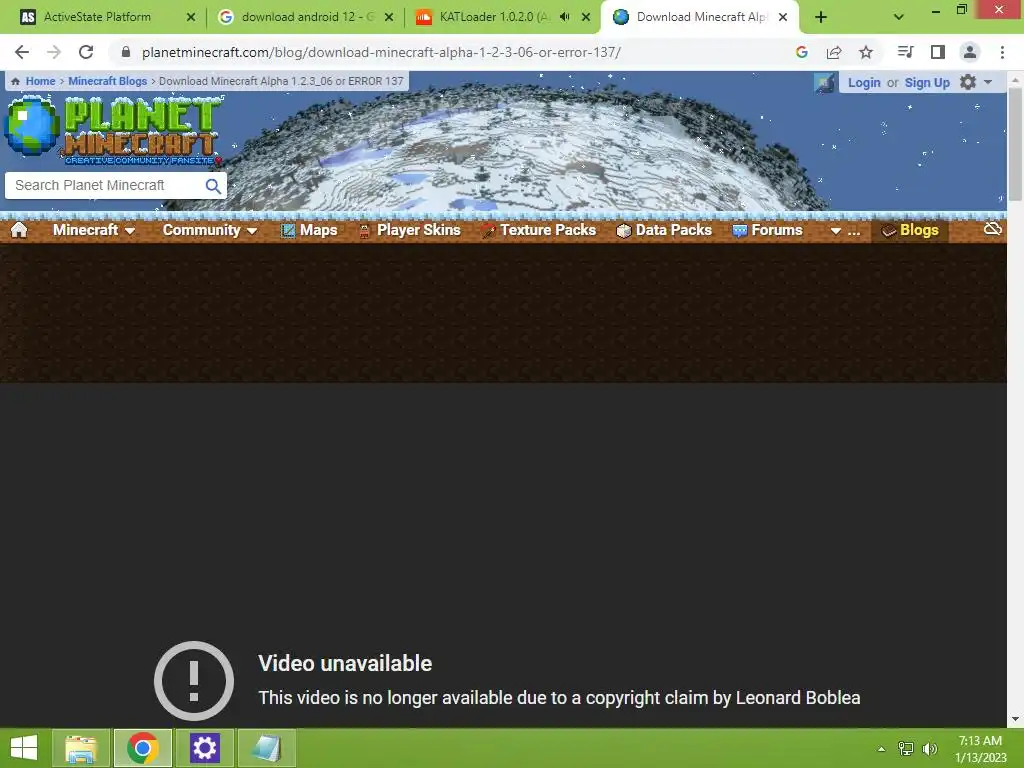1024x768 pixels.
Task: Bookmark this page with the star icon
Action: [865, 52]
